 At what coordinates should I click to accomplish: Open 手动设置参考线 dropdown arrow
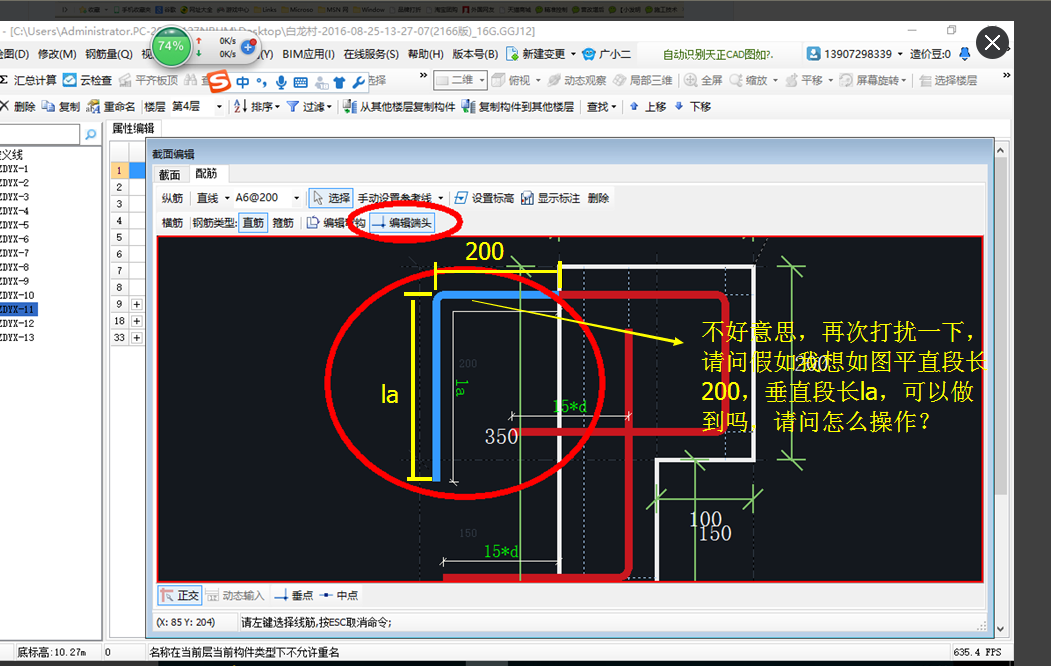point(440,198)
